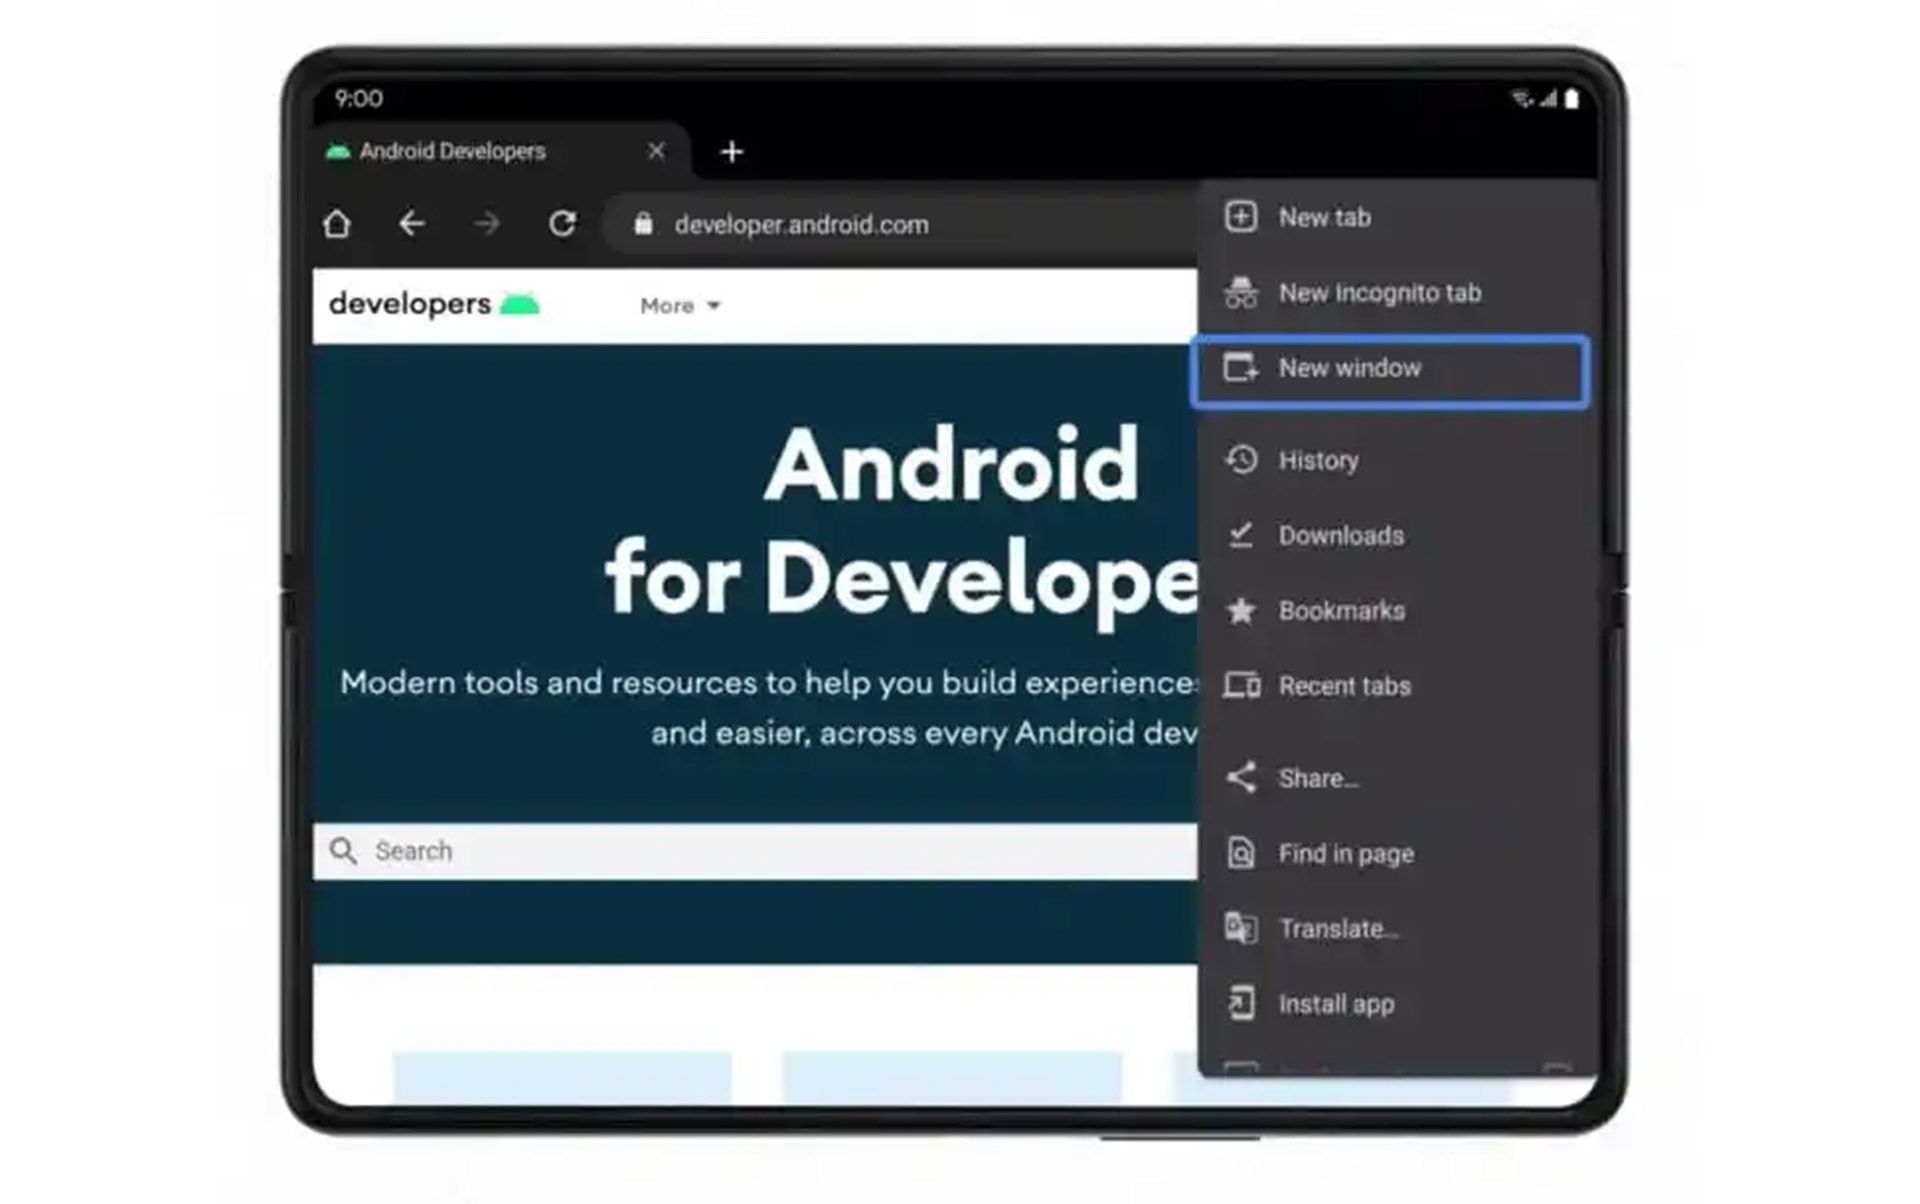Expand the More dropdown on developers site
The image size is (1920, 1204).
[x=678, y=304]
